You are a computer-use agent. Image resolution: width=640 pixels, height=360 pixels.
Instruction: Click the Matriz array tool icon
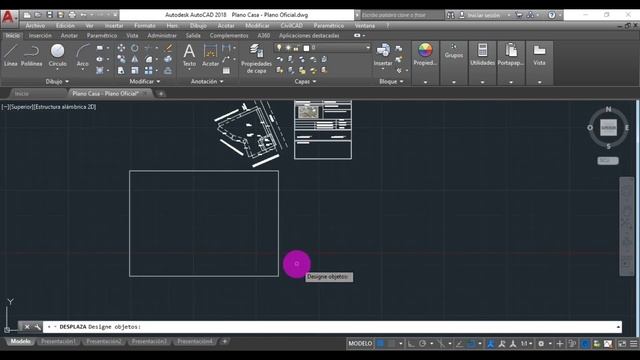pyautogui.click(x=149, y=71)
